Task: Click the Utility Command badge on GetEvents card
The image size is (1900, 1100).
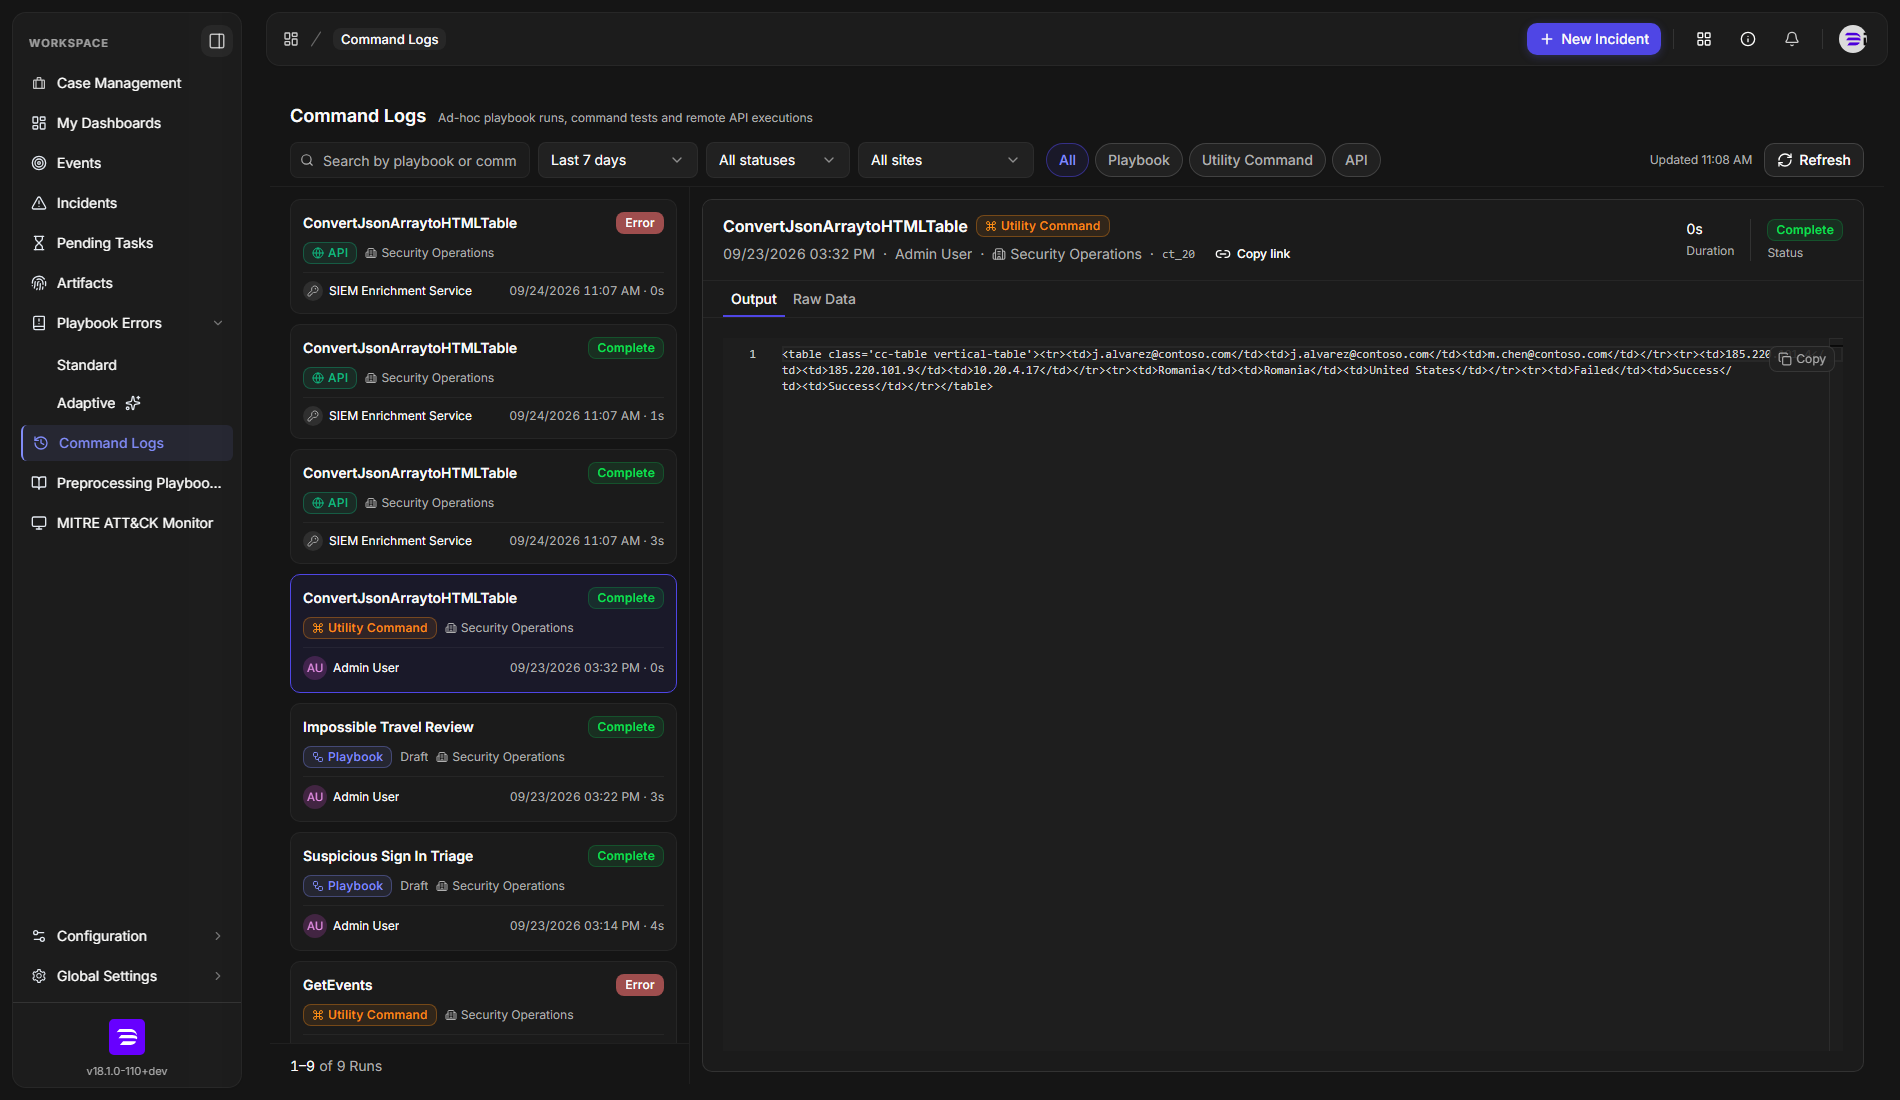Action: [369, 1015]
